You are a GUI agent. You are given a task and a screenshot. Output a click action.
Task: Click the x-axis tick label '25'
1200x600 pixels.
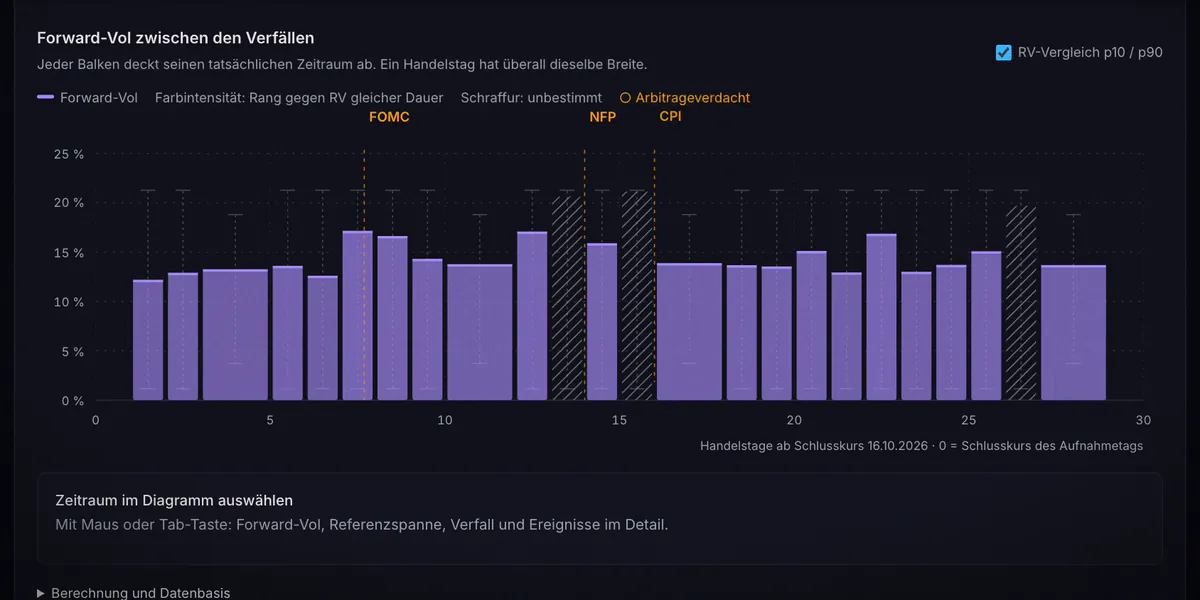(968, 420)
